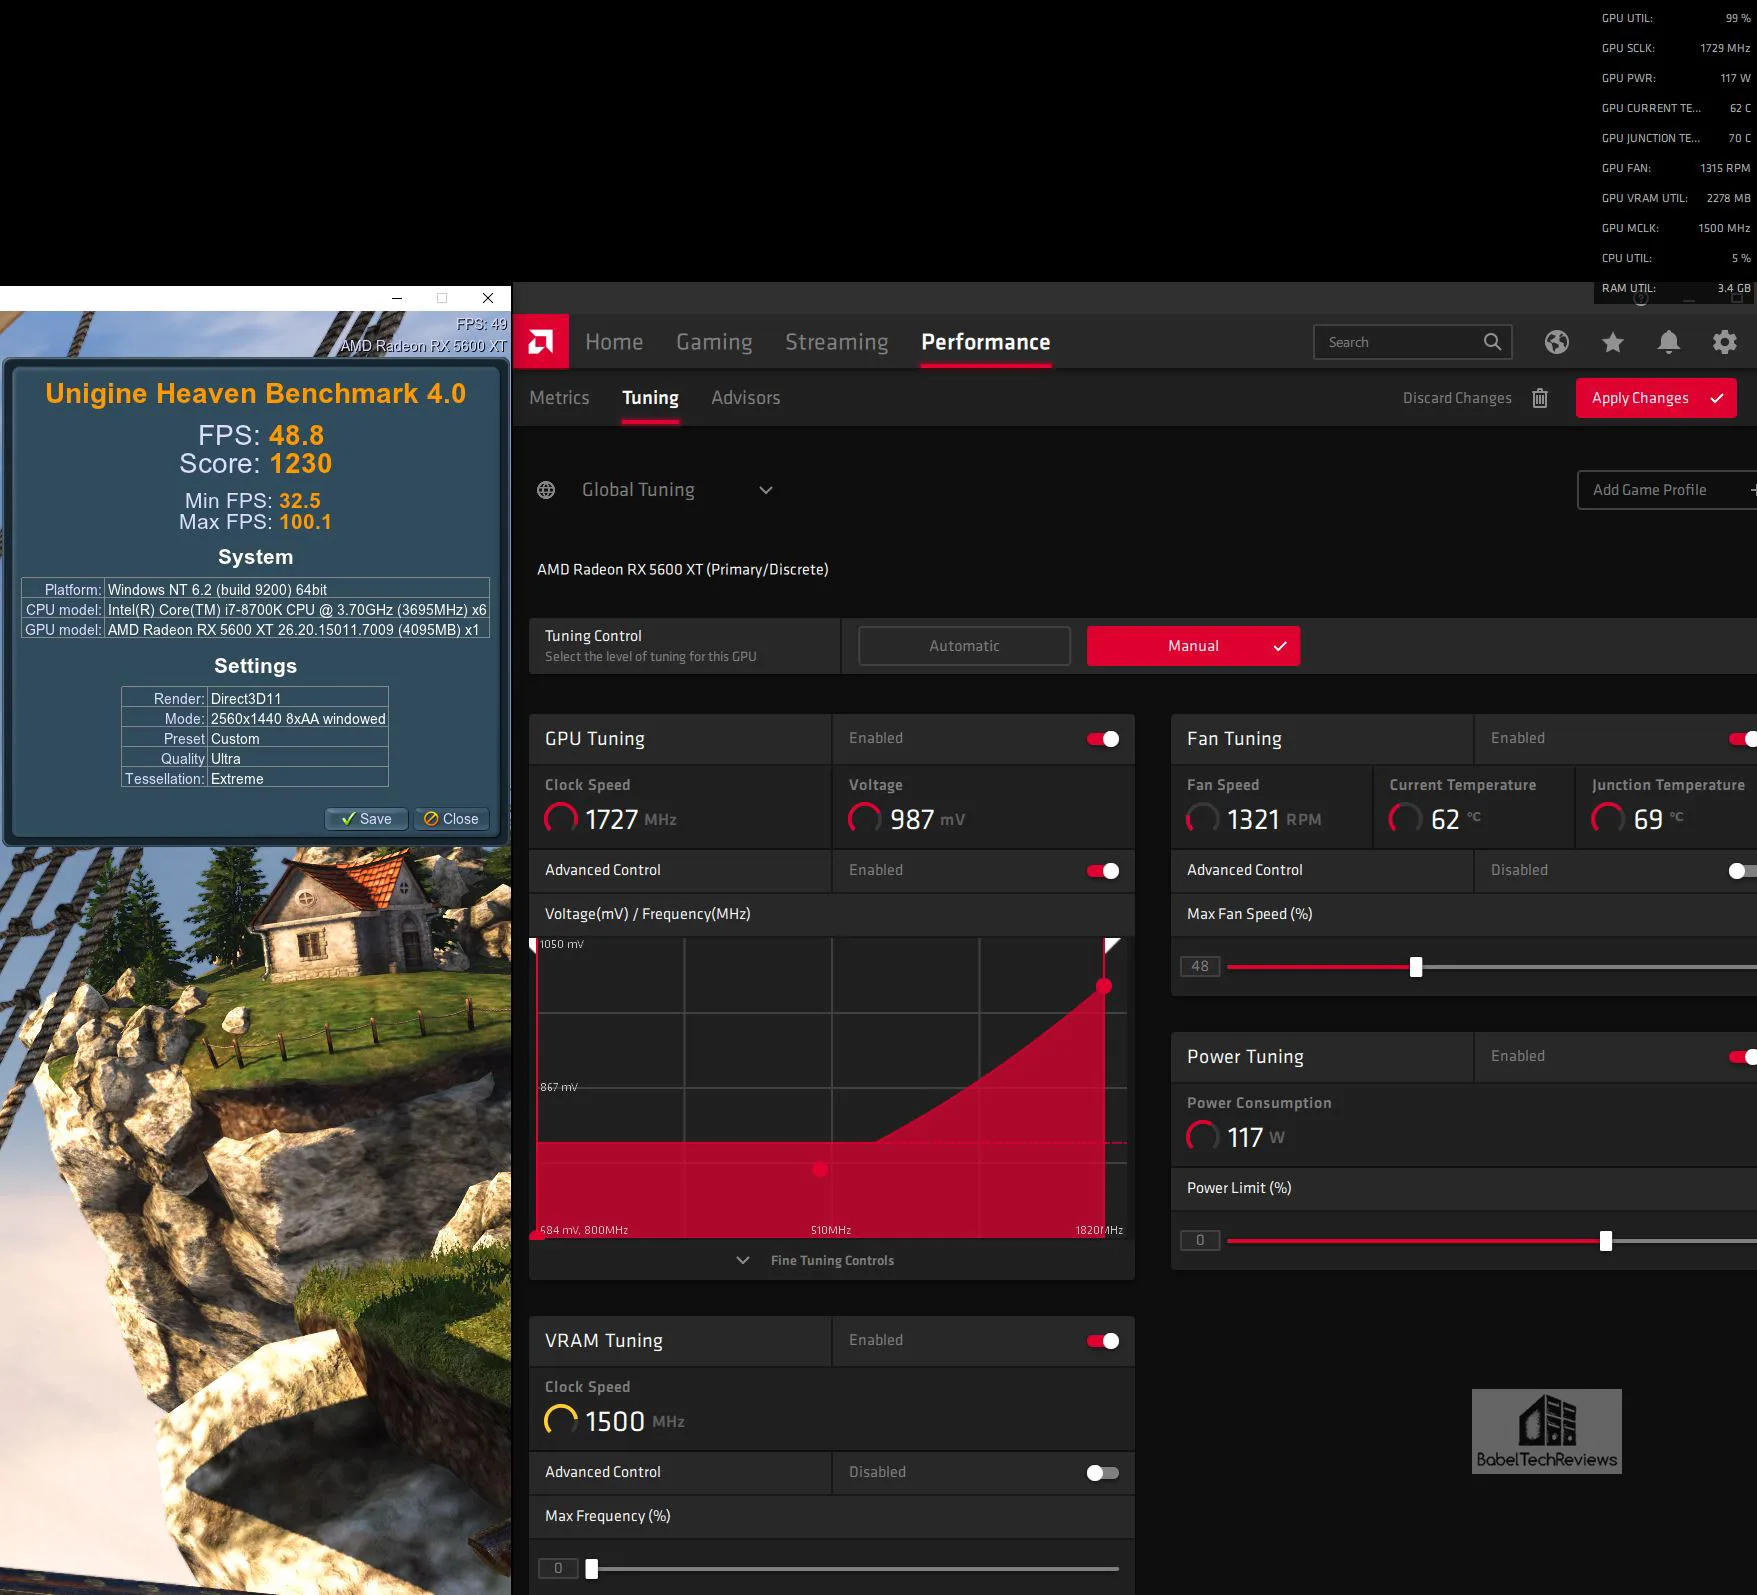Toggle VRAM Advanced Control switch
This screenshot has height=1595, width=1757.
1103,1473
